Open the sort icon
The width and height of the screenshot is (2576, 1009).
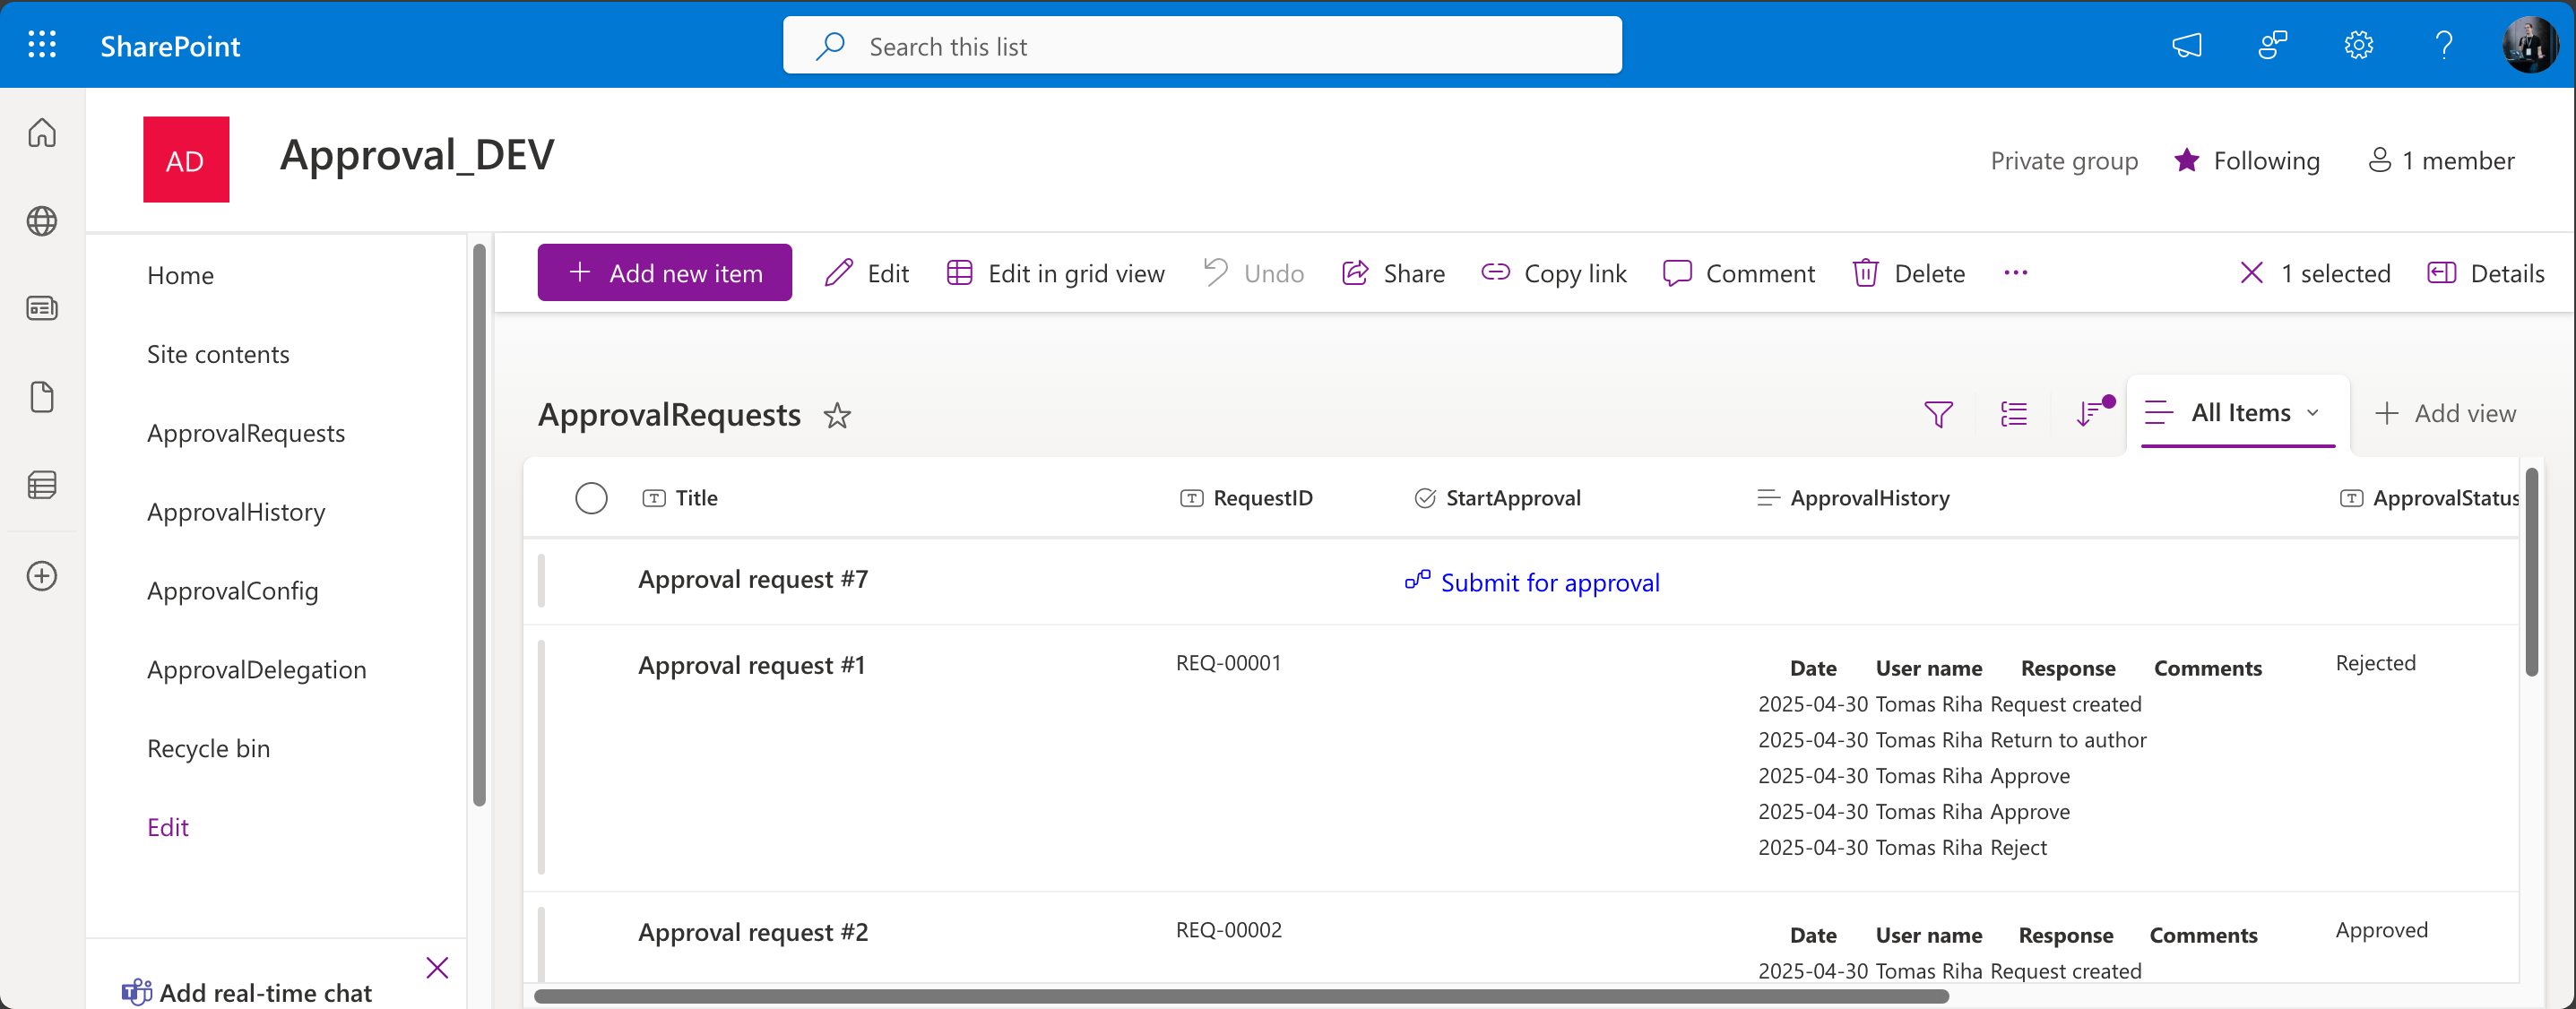[2091, 412]
